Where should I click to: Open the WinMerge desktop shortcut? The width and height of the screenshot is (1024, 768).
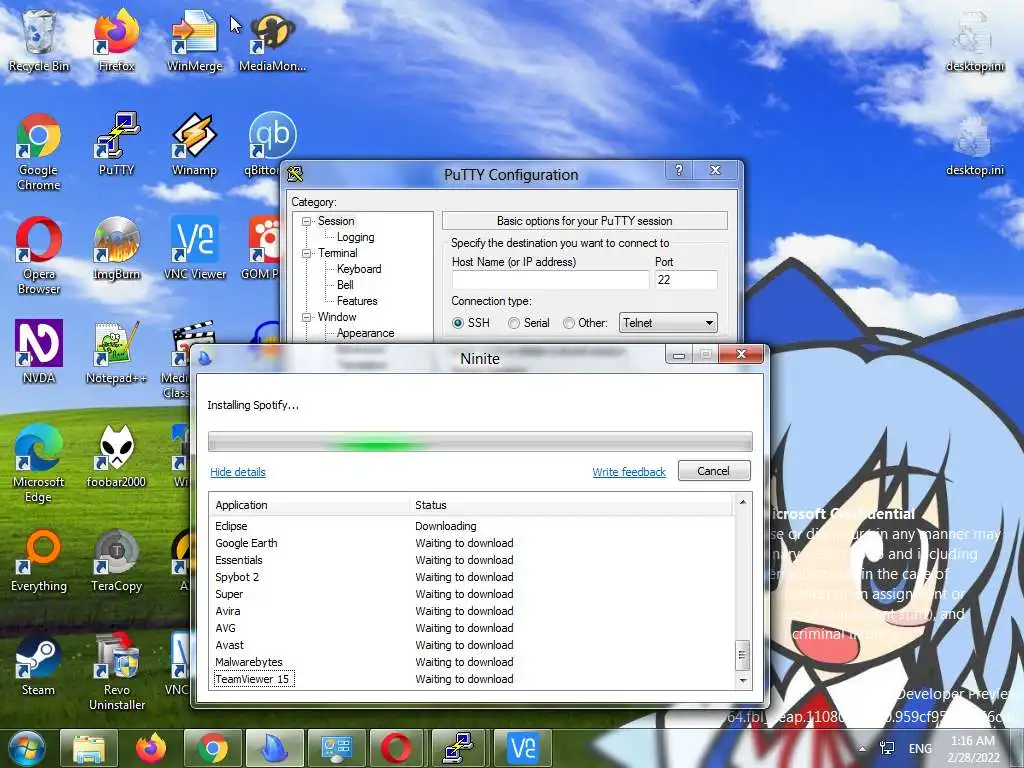pos(194,40)
